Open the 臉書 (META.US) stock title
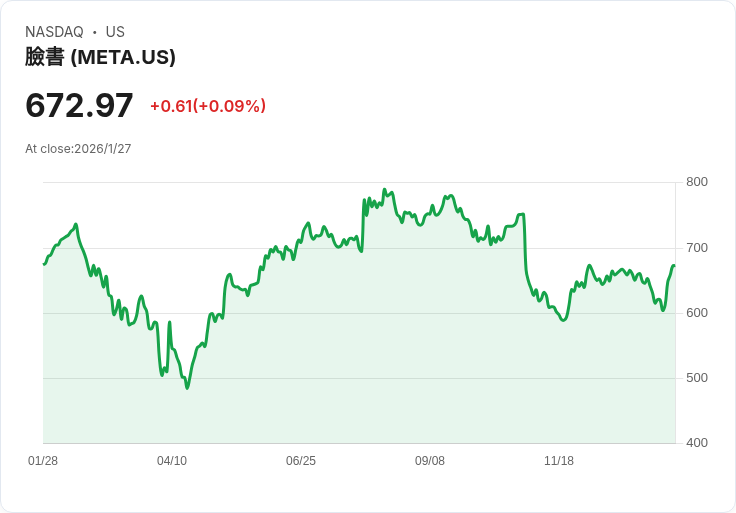The height and width of the screenshot is (513, 736). 100,57
